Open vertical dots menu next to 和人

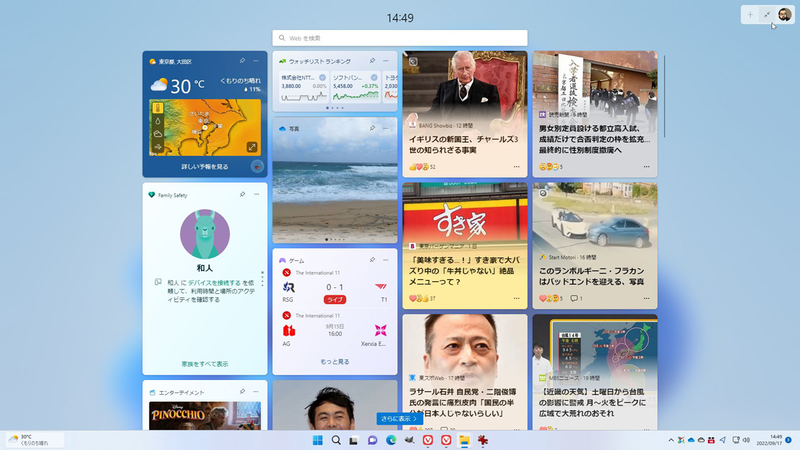[262, 279]
